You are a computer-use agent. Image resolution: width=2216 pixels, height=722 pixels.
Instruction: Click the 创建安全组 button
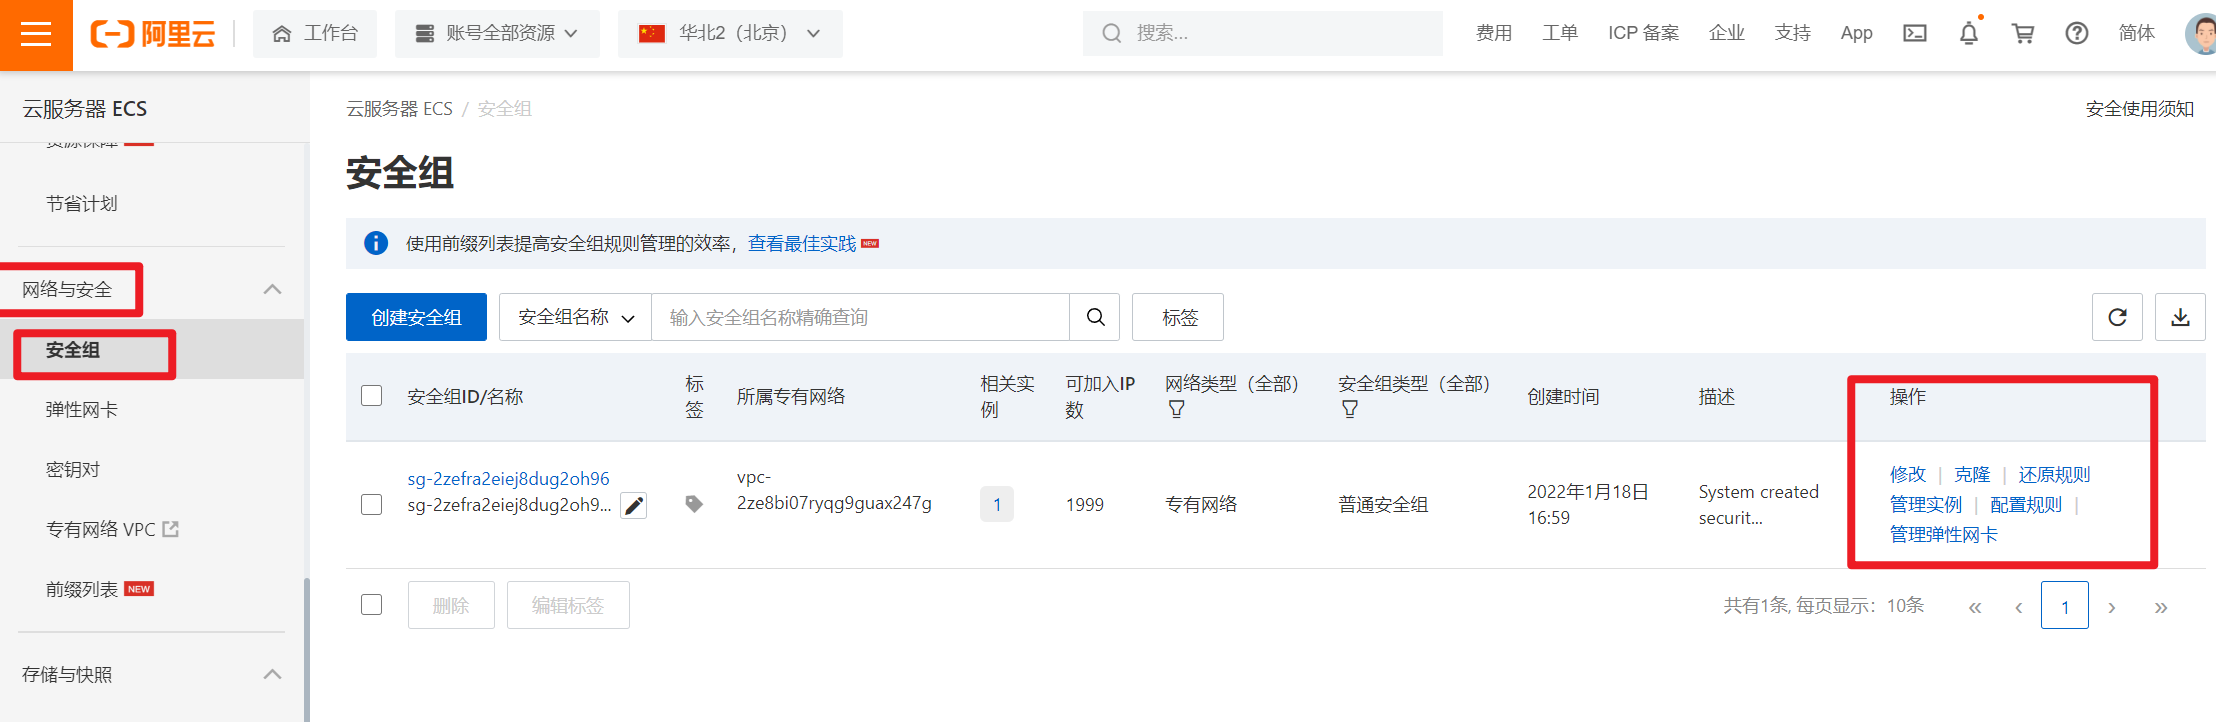[x=416, y=317]
